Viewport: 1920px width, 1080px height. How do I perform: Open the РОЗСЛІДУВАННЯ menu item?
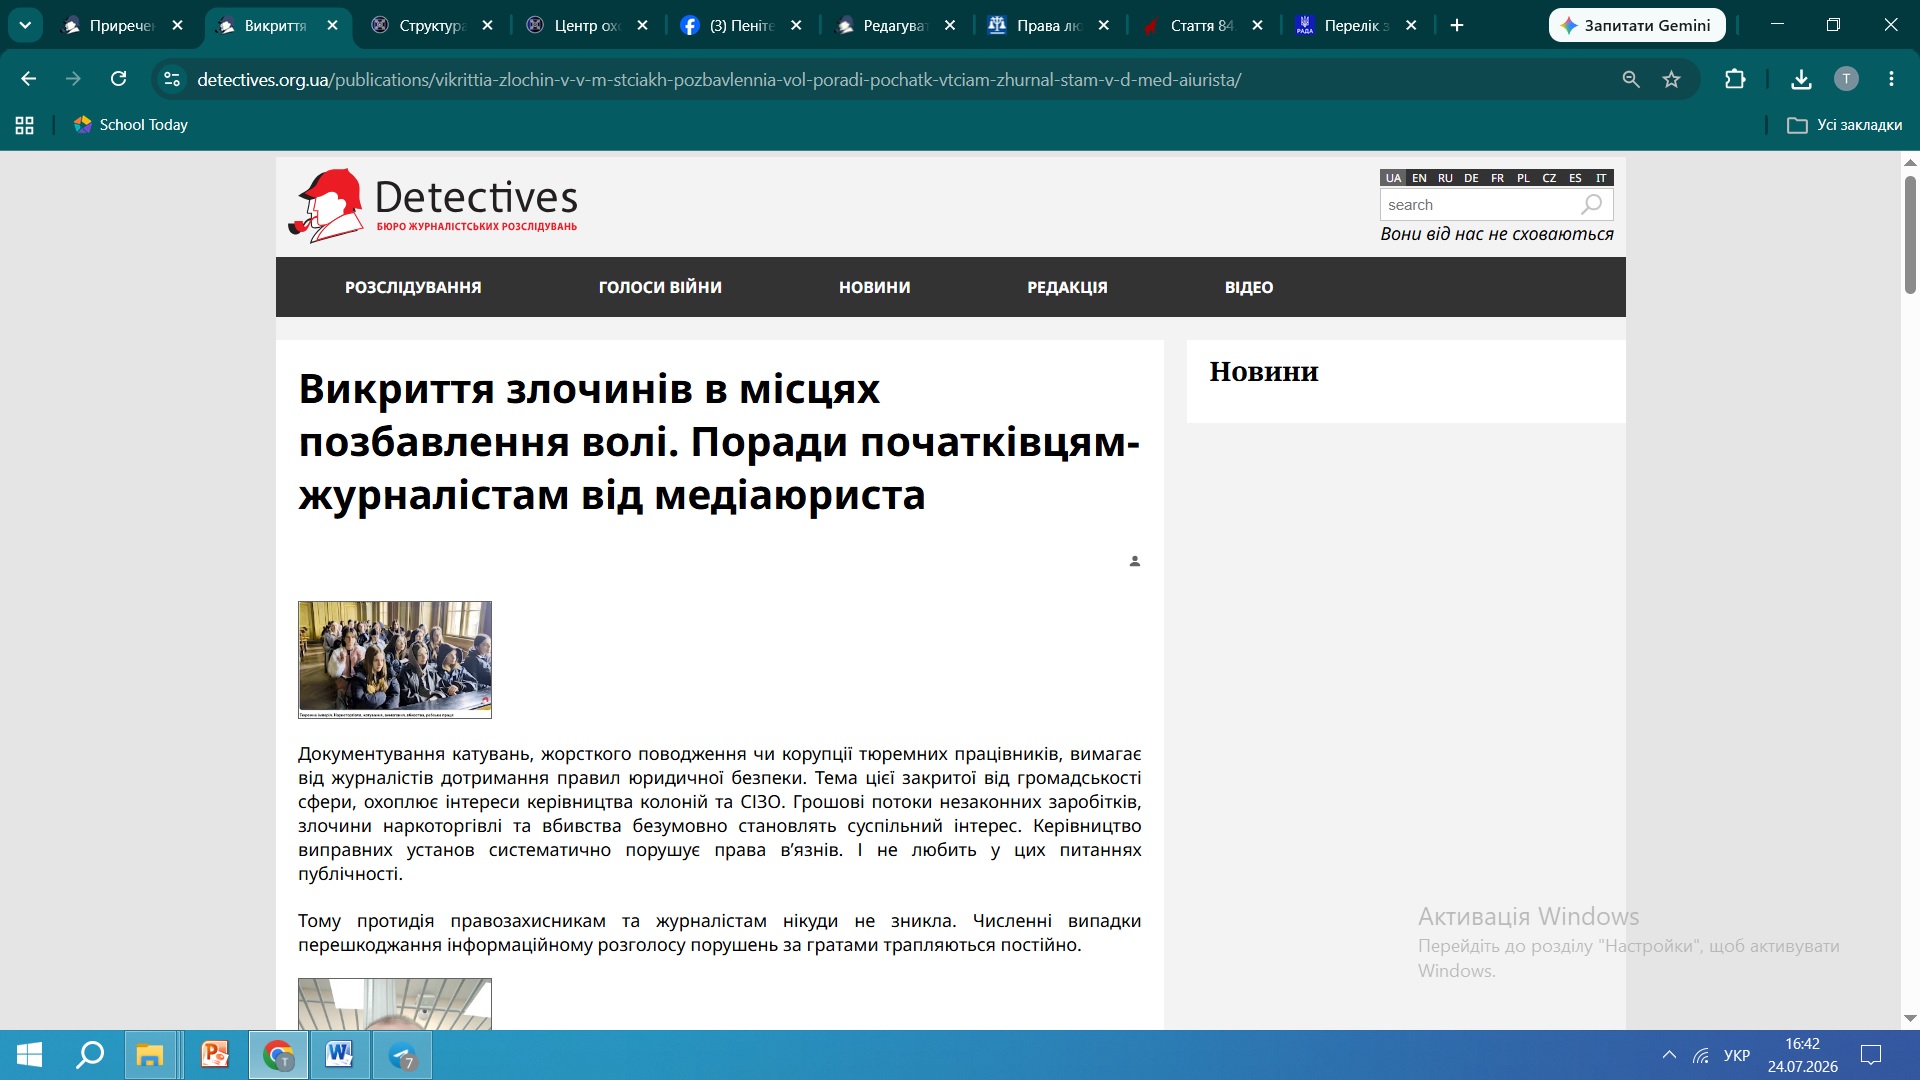tap(413, 287)
